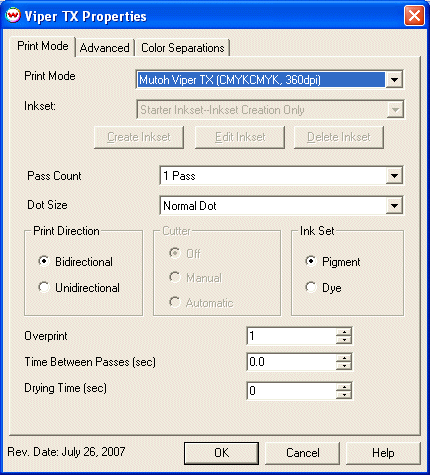Increase the Overprint value with up arrow
The image size is (430, 475).
(344, 332)
